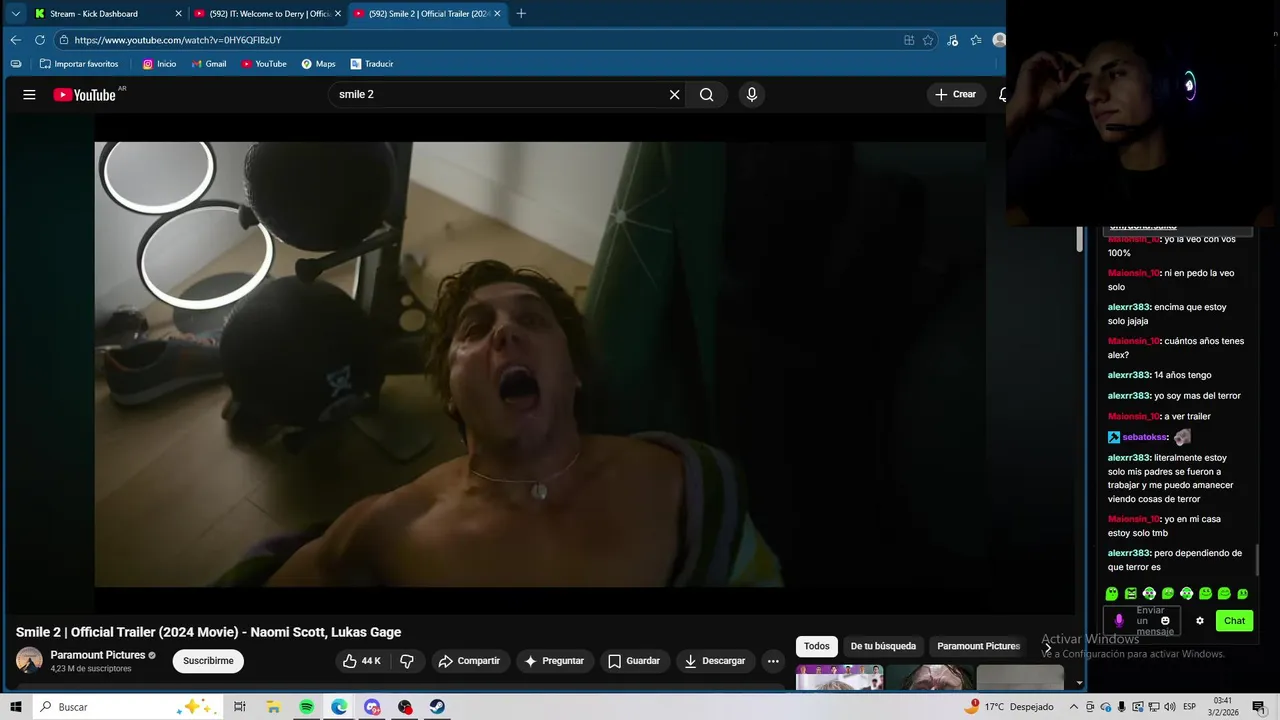Reload the page with refresh icon

tap(40, 40)
